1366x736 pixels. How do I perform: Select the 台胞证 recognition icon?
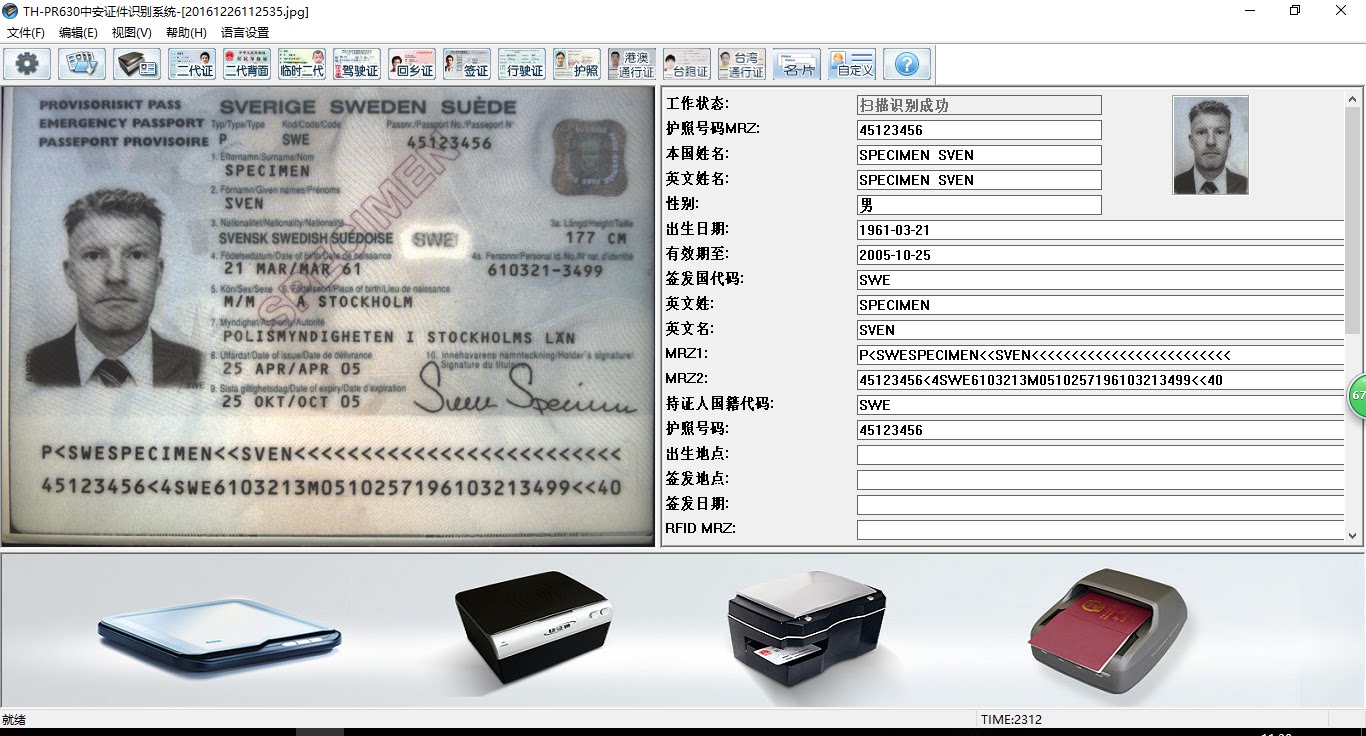pos(687,65)
